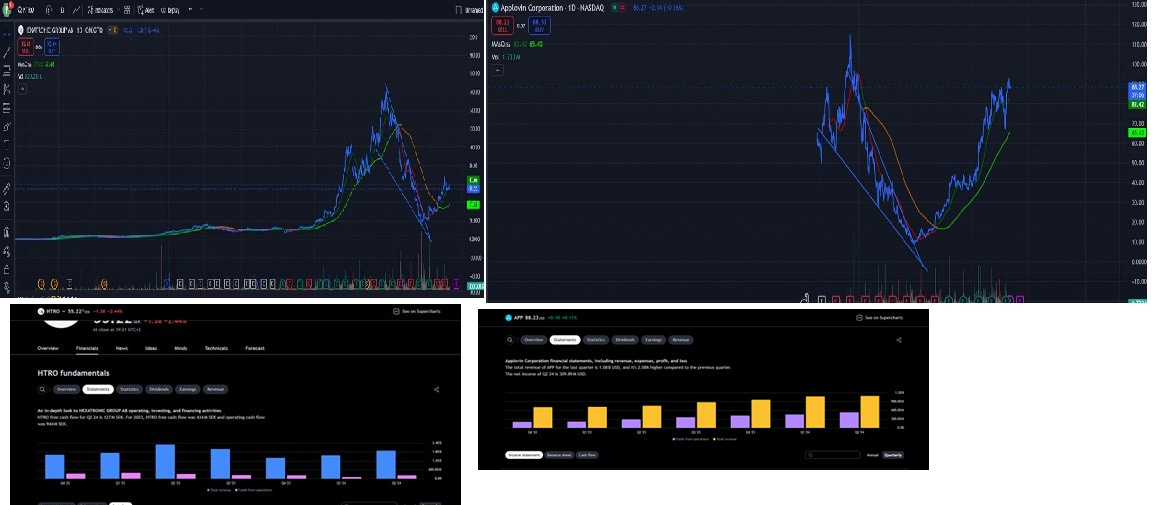The width and height of the screenshot is (1156, 505).
Task: Toggle lock all drawings padlock
Action: (x=7, y=270)
